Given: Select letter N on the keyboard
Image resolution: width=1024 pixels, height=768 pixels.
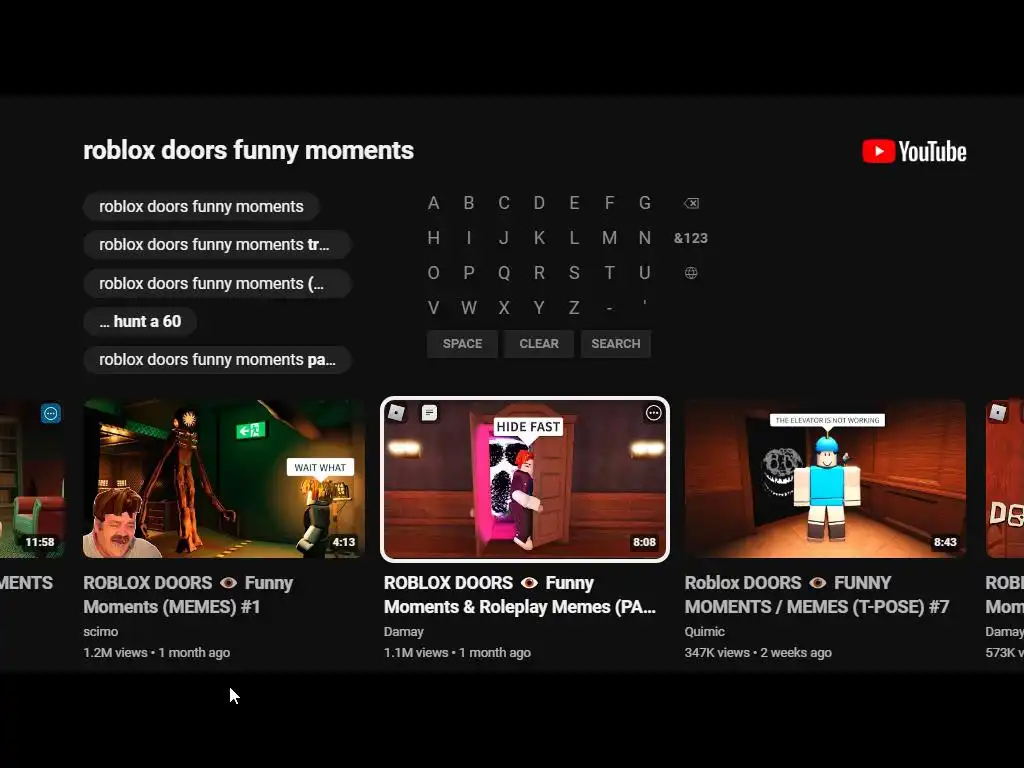Looking at the screenshot, I should tap(645, 238).
